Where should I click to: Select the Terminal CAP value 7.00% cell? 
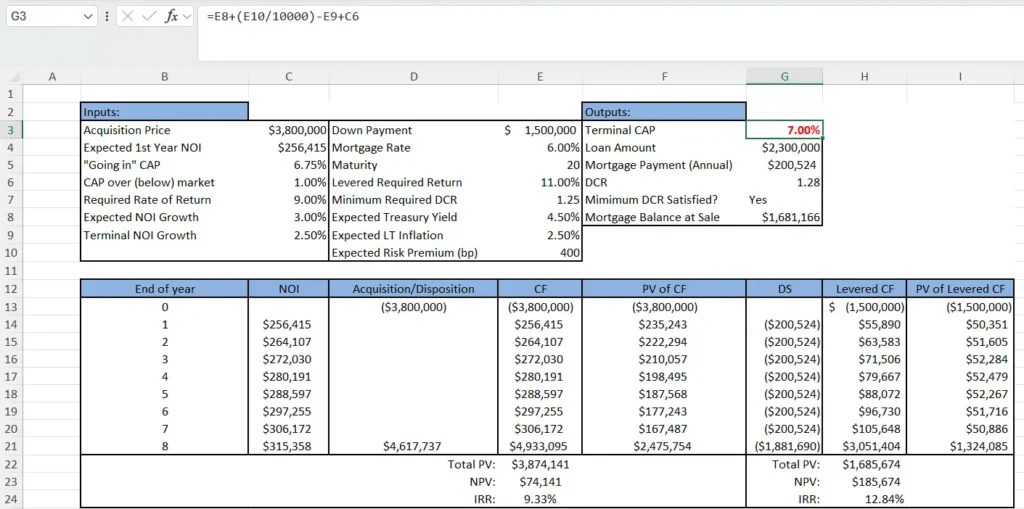(784, 130)
